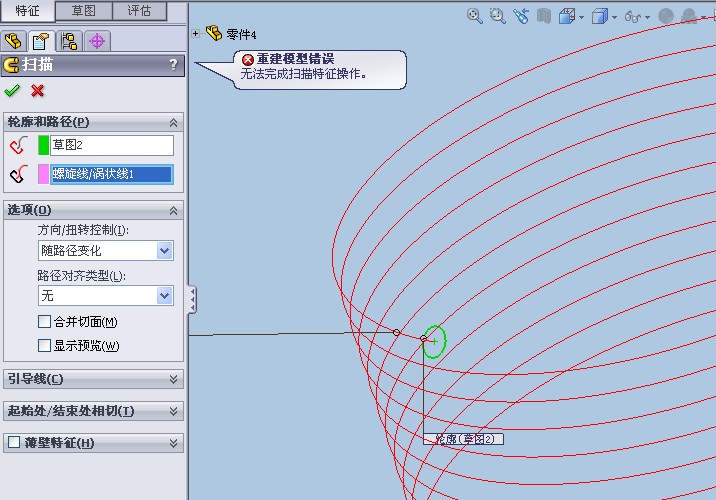Open the View Orientation dropdown arrow
Screen dimensions: 716x500
pyautogui.click(x=581, y=18)
